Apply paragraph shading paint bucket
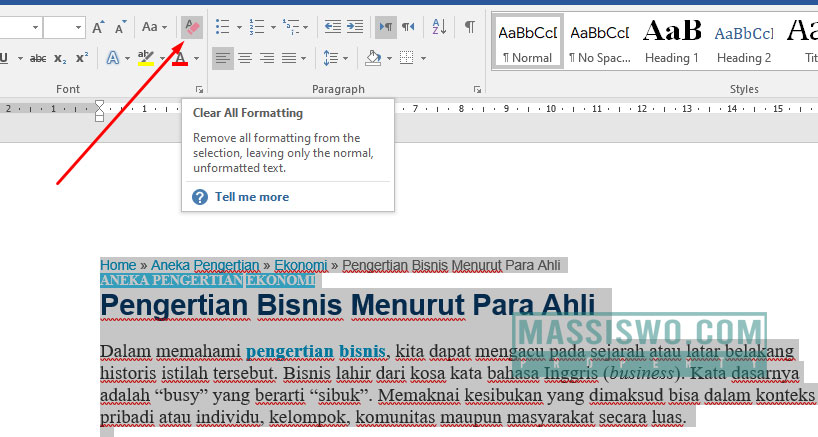The height and width of the screenshot is (437, 818). 373,58
